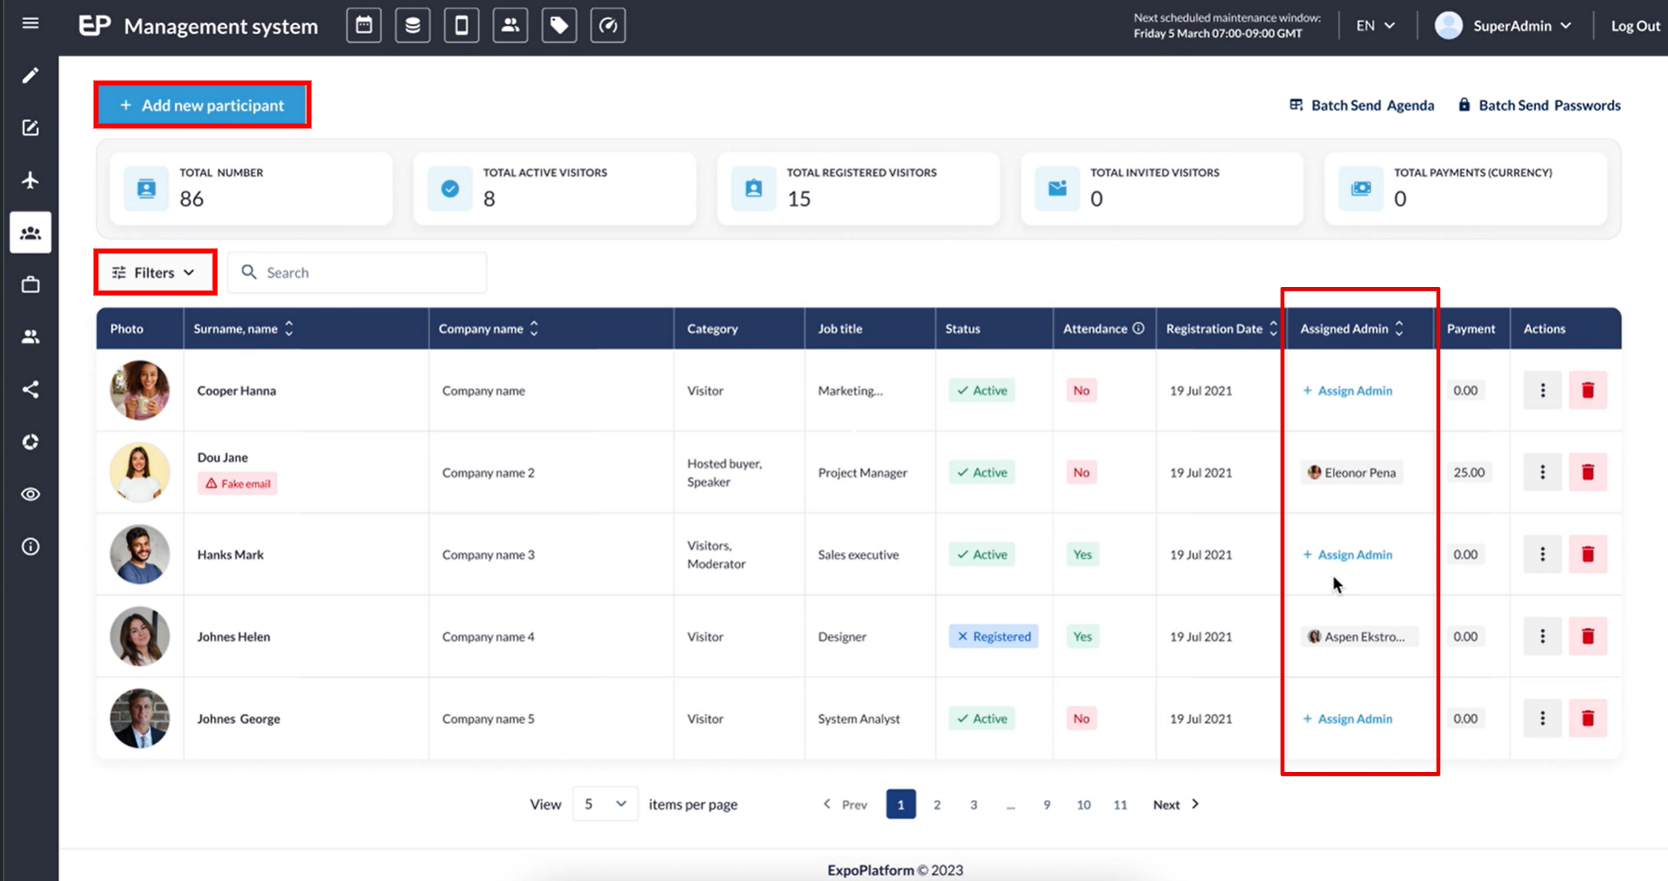Open more actions for Dou Jane

(x=1542, y=472)
